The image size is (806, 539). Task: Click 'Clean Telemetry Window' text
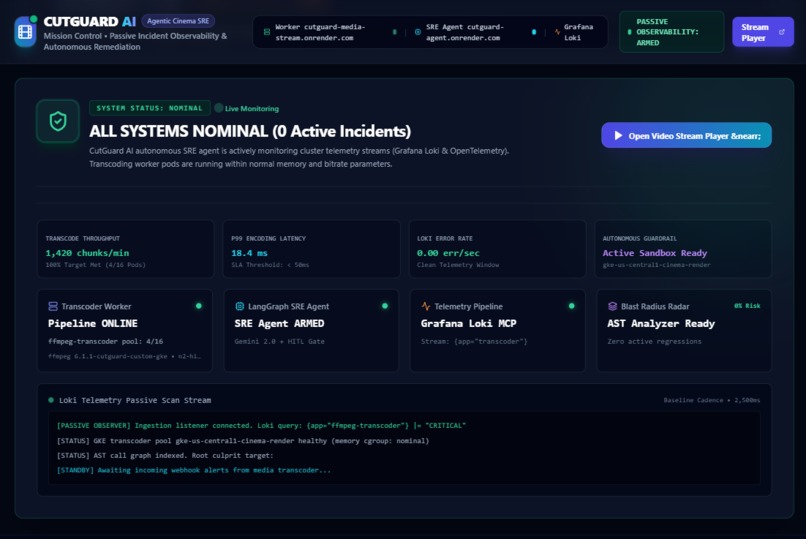pyautogui.click(x=458, y=265)
